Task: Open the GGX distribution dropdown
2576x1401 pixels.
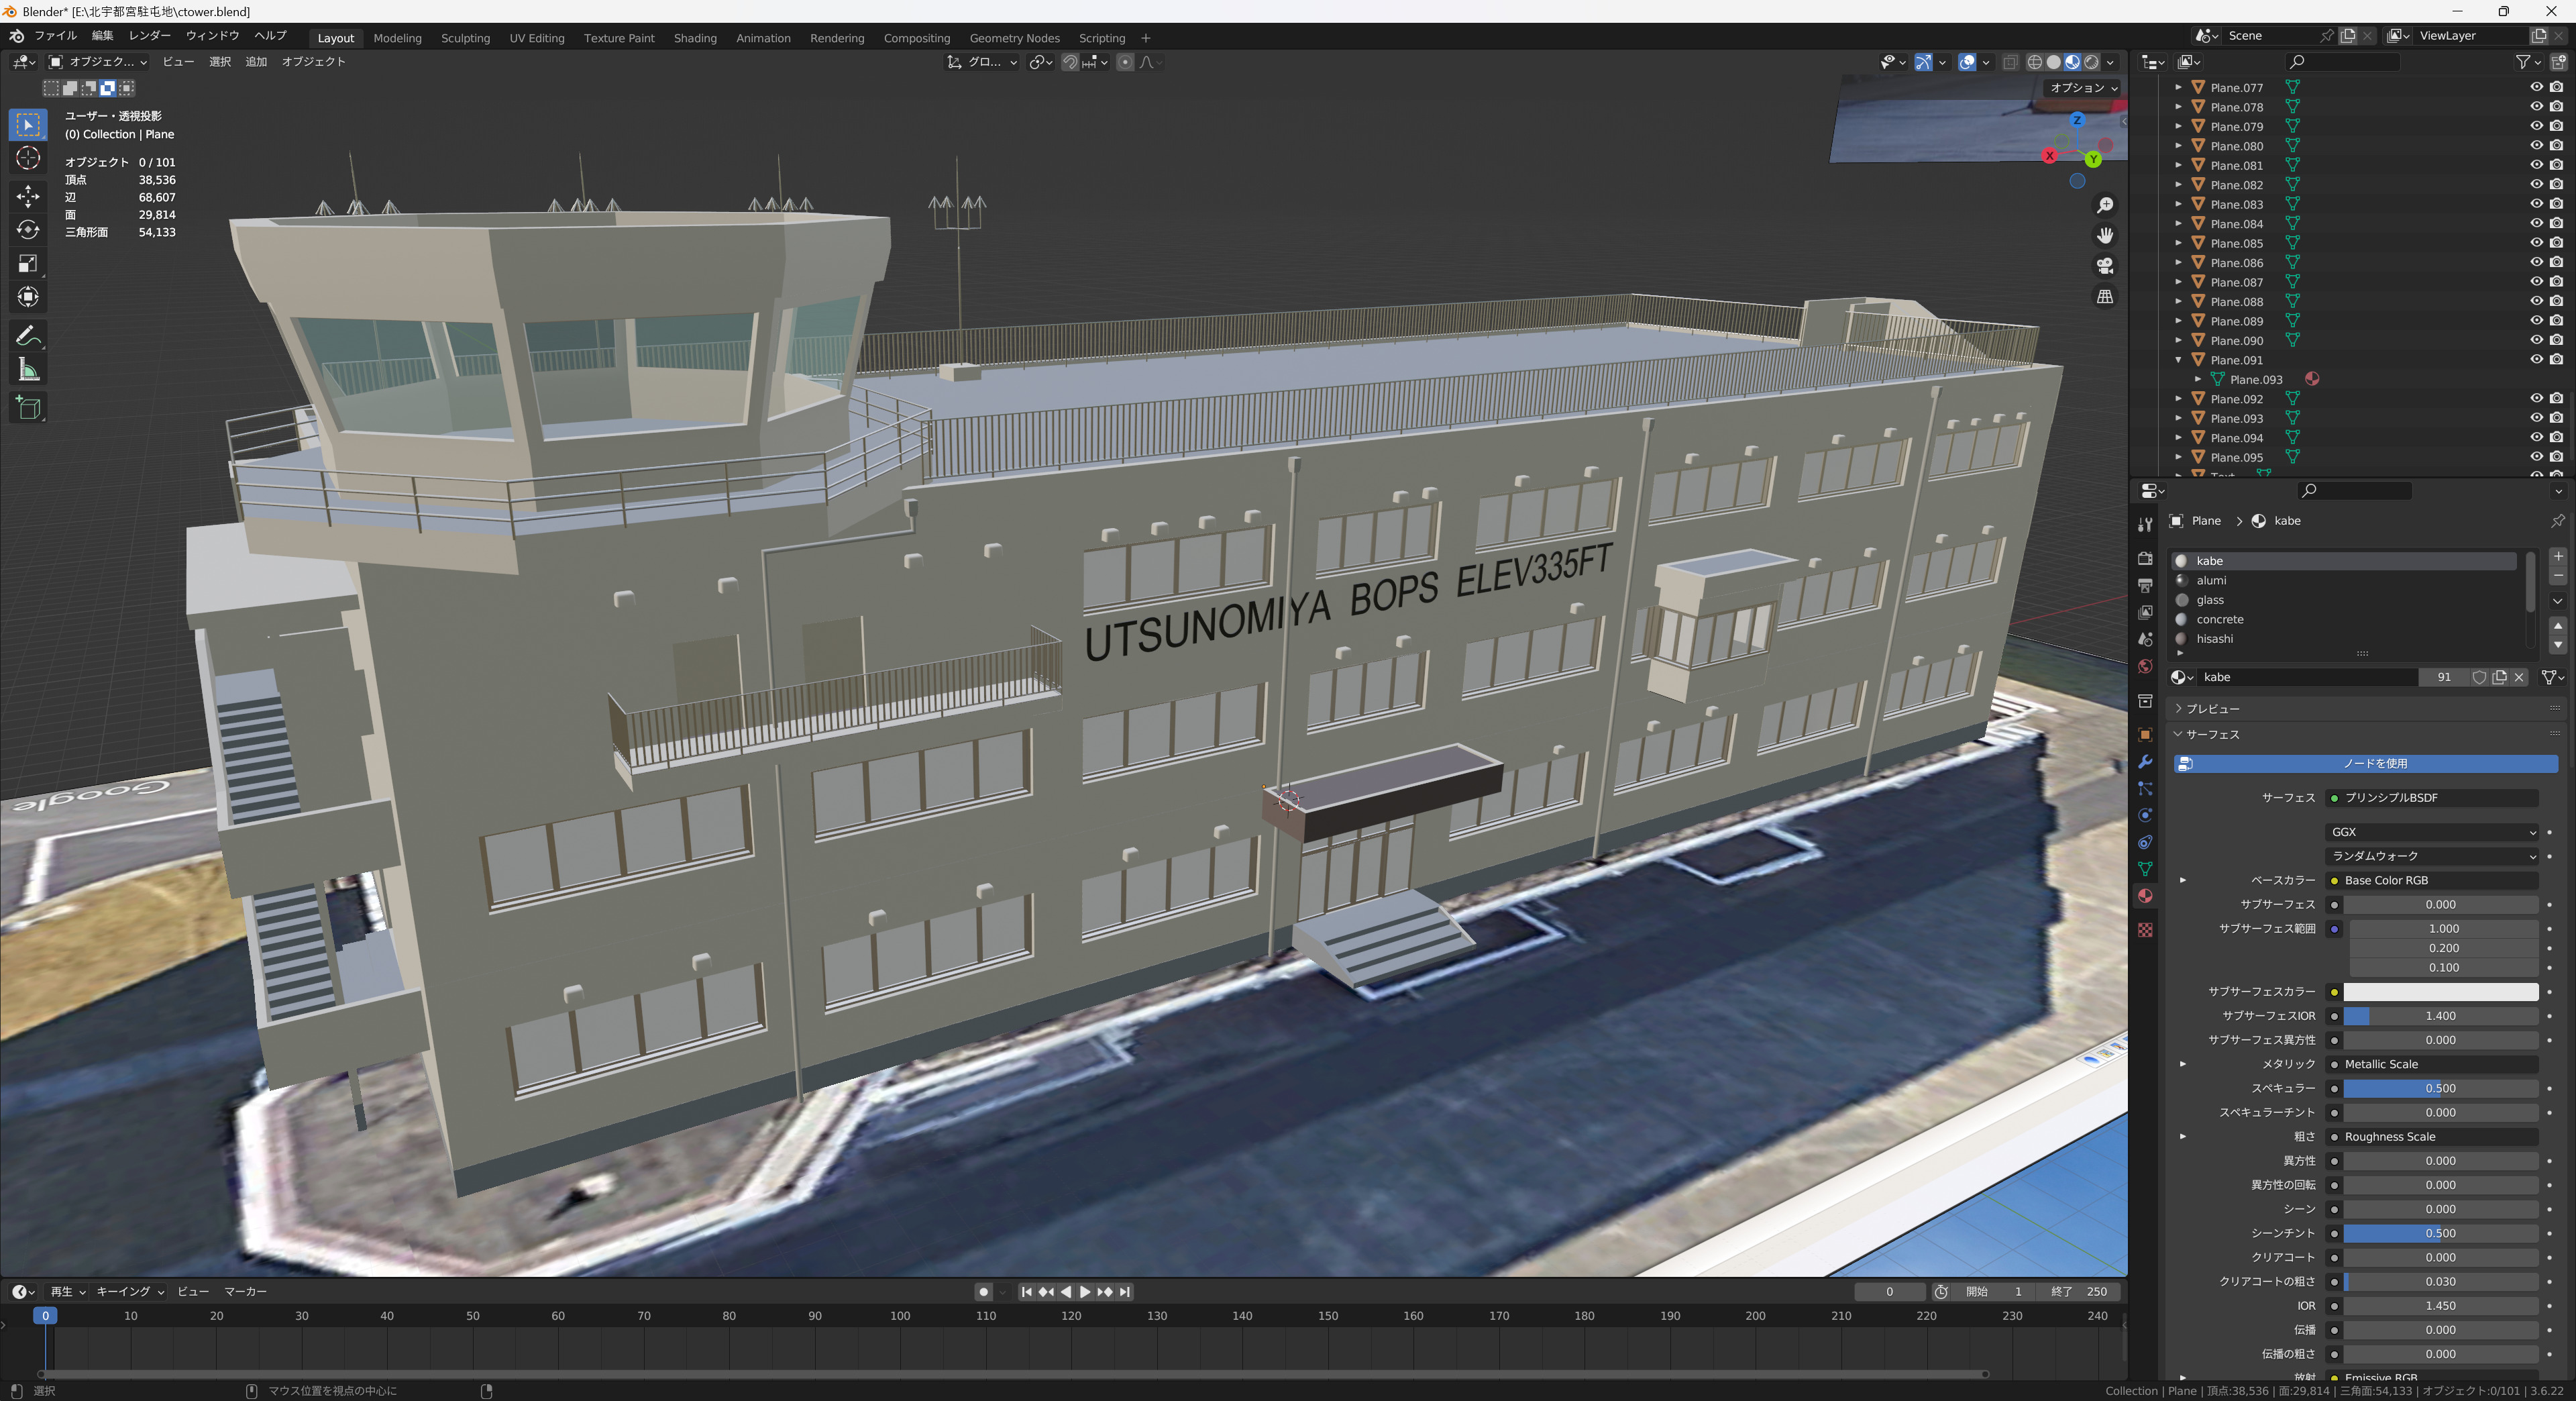Action: point(2432,832)
